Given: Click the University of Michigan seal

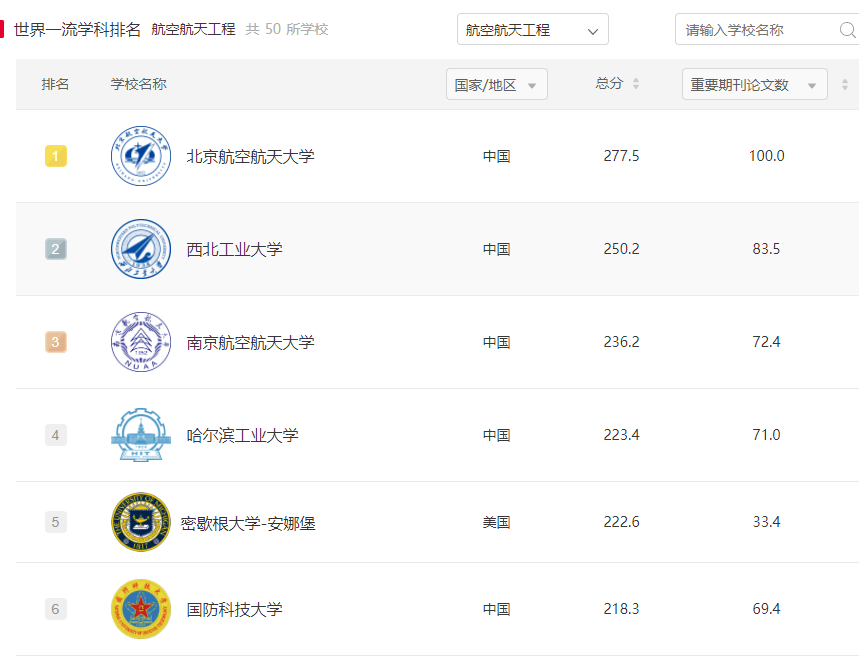Looking at the screenshot, I should click(141, 522).
